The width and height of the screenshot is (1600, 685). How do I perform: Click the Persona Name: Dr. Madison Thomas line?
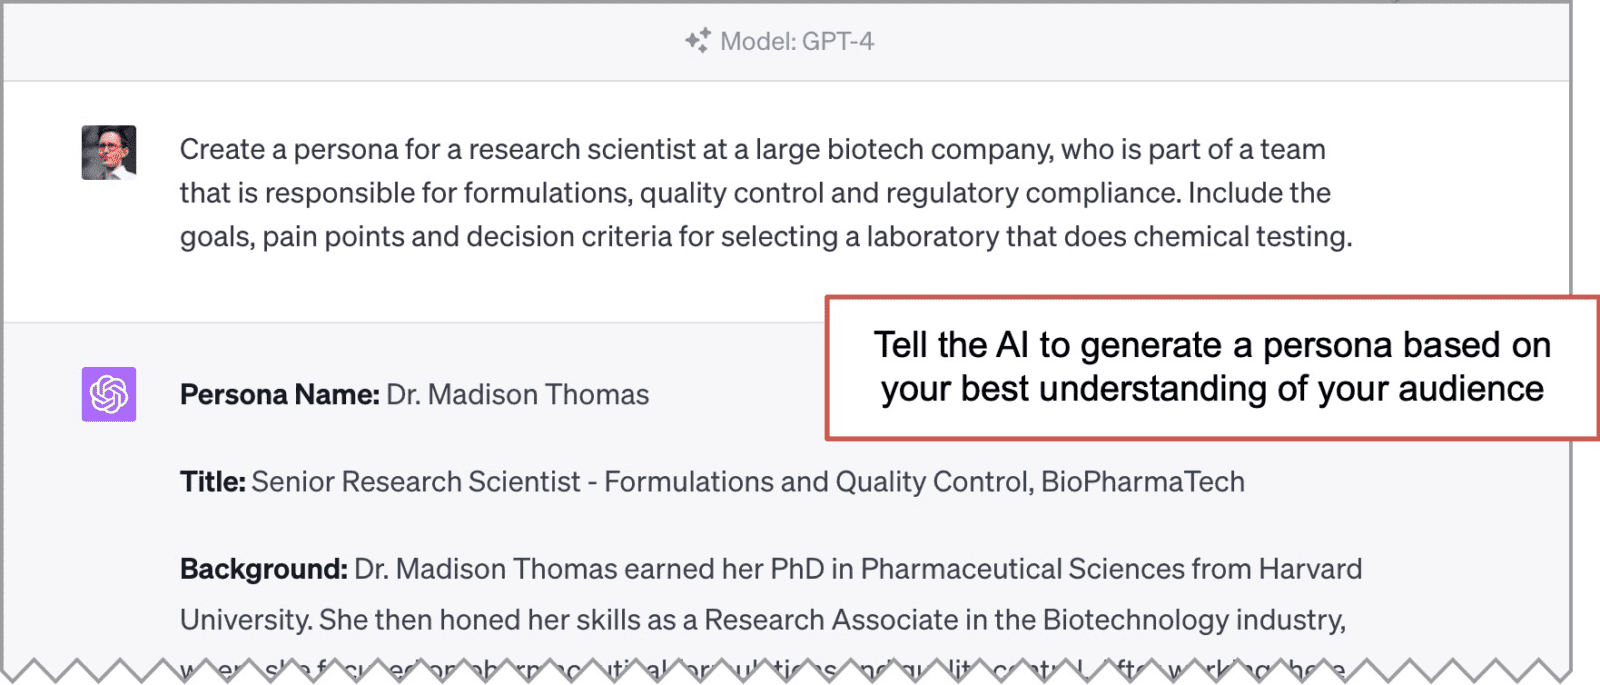(414, 395)
